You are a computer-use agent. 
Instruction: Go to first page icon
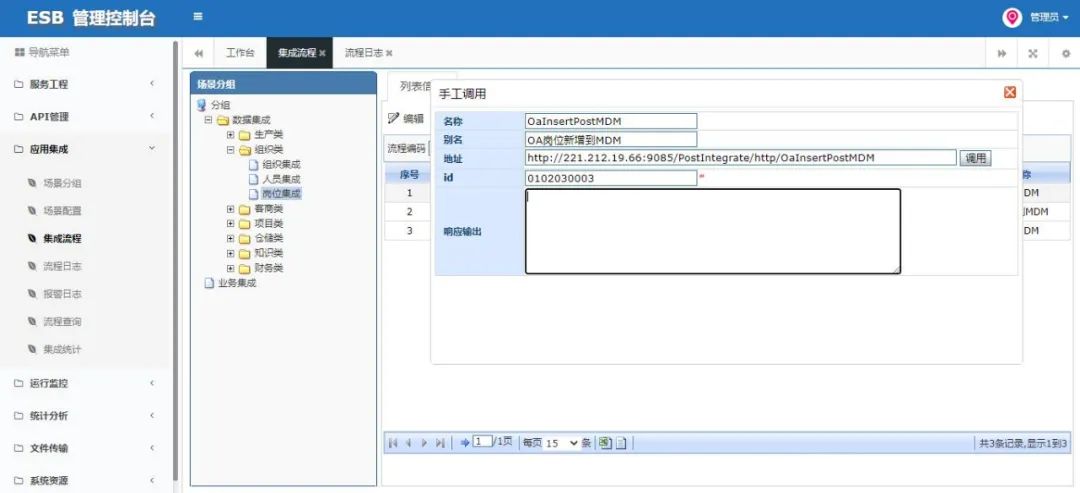(x=393, y=443)
